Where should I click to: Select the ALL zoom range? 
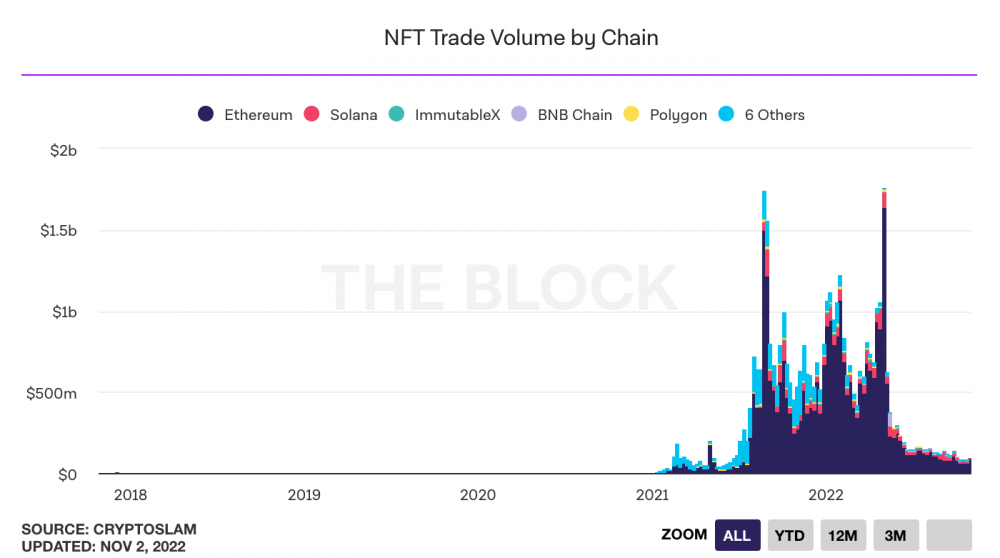(737, 535)
